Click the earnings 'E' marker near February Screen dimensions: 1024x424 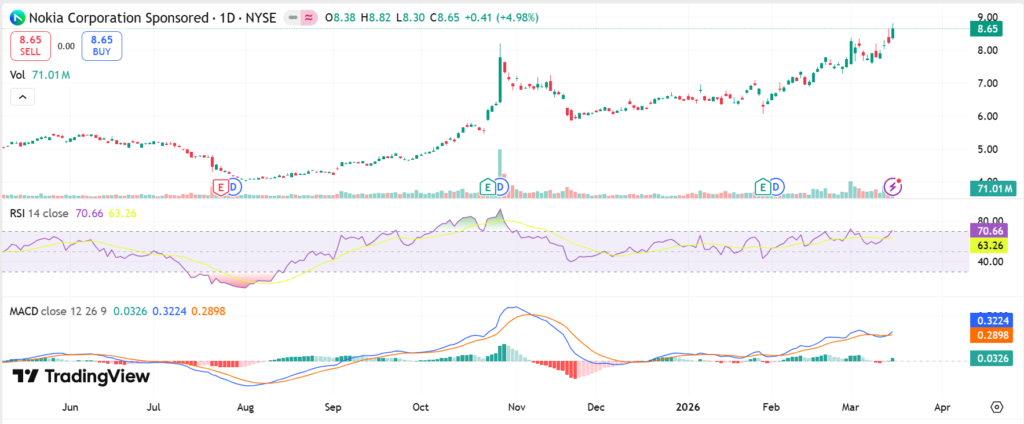762,187
